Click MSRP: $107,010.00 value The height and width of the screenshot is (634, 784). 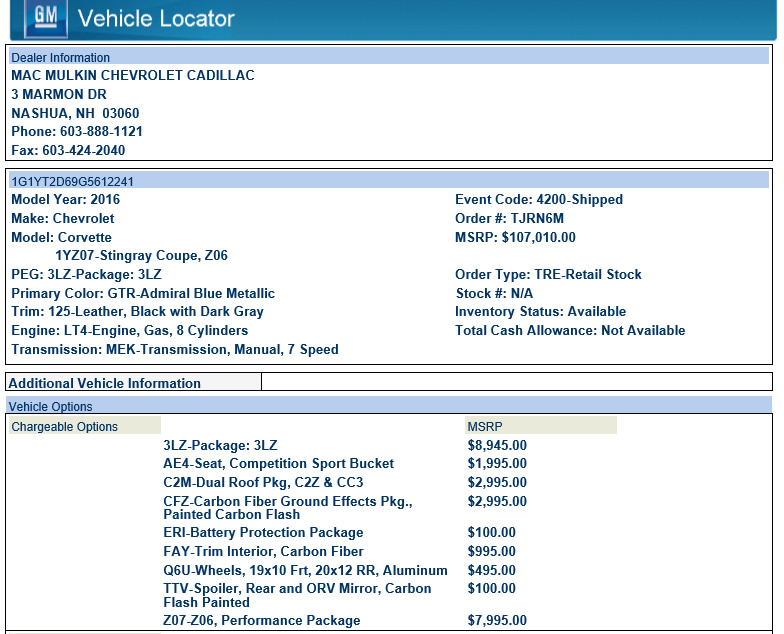pyautogui.click(x=515, y=238)
